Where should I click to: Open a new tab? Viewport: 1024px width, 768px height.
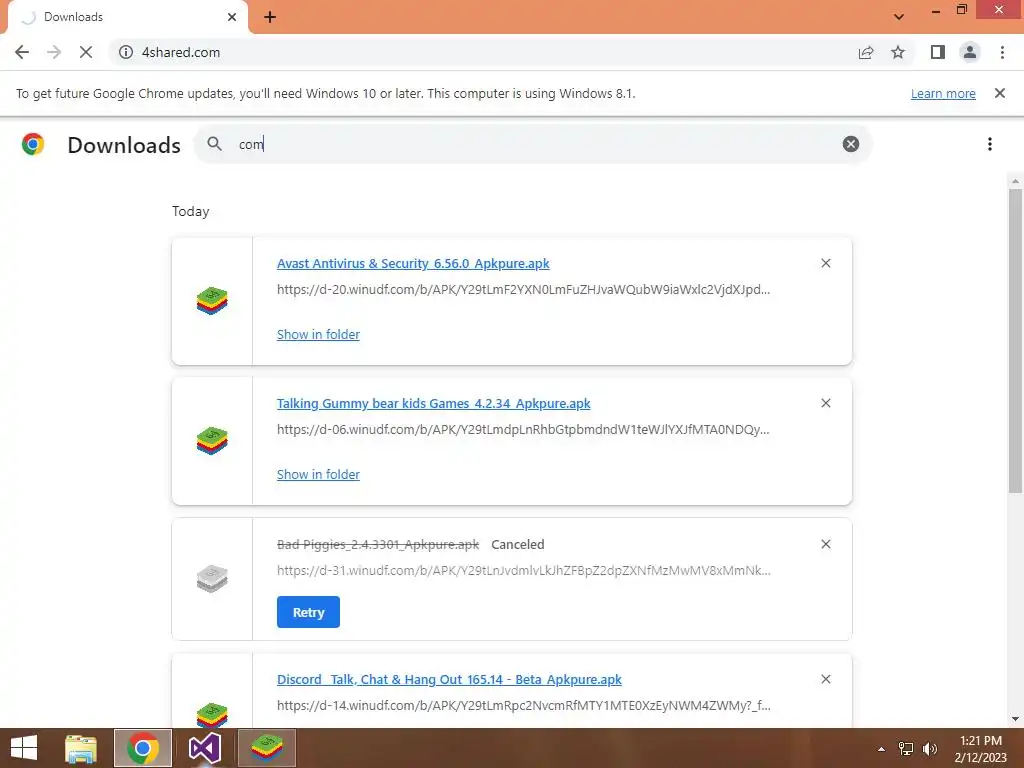pos(270,17)
